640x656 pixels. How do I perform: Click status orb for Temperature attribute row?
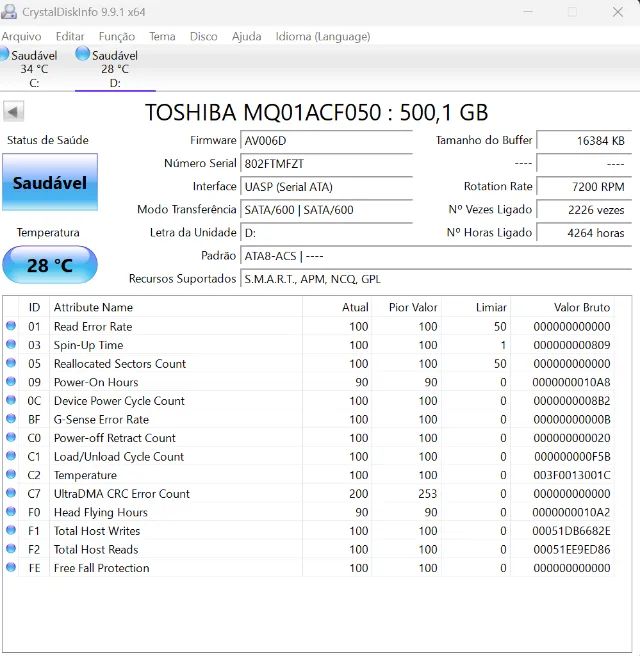point(11,474)
